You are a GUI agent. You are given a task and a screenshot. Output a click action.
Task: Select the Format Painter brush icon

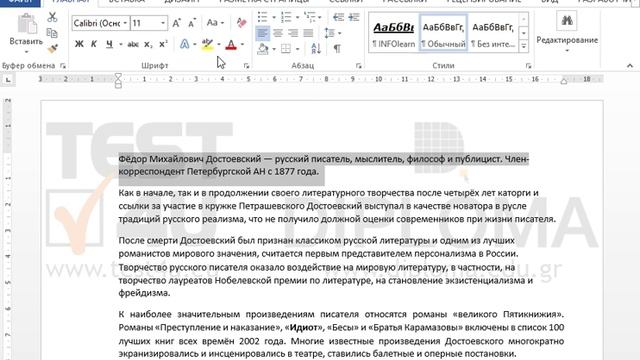[52, 49]
